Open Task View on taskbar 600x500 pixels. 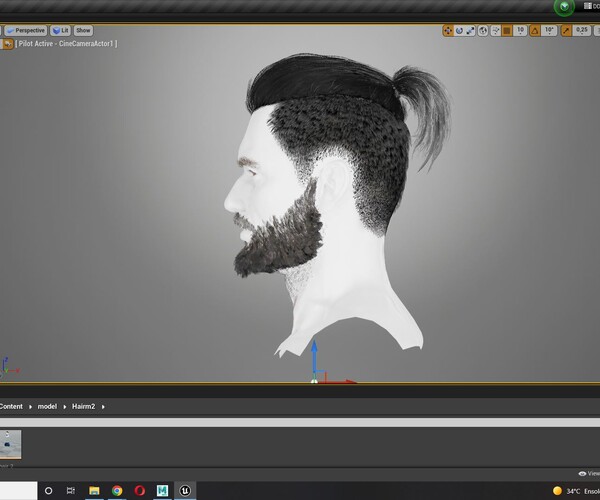click(x=71, y=491)
